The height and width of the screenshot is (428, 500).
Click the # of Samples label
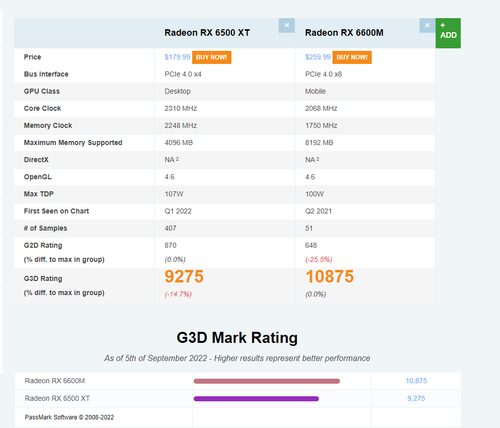point(45,228)
